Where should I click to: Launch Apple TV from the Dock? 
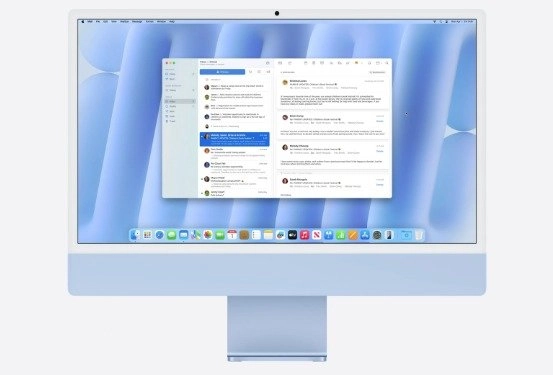[292, 235]
